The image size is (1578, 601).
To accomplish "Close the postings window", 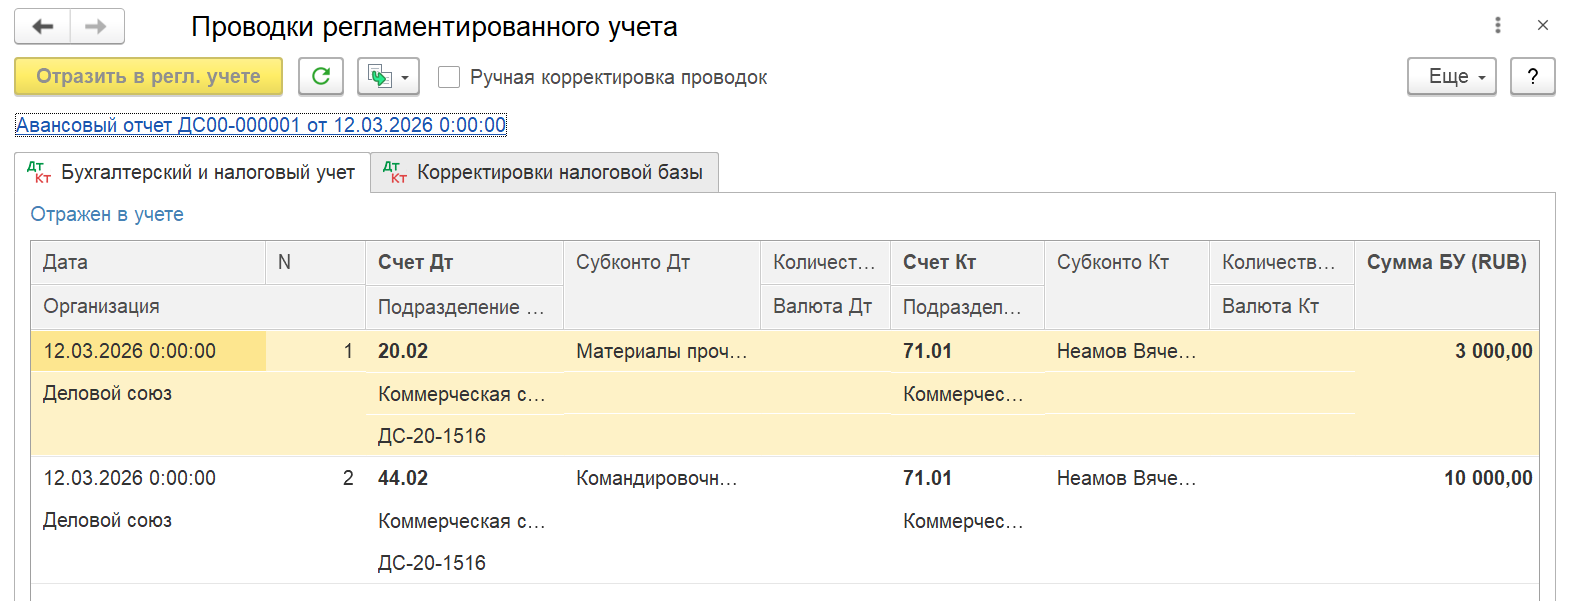I will tap(1543, 25).
